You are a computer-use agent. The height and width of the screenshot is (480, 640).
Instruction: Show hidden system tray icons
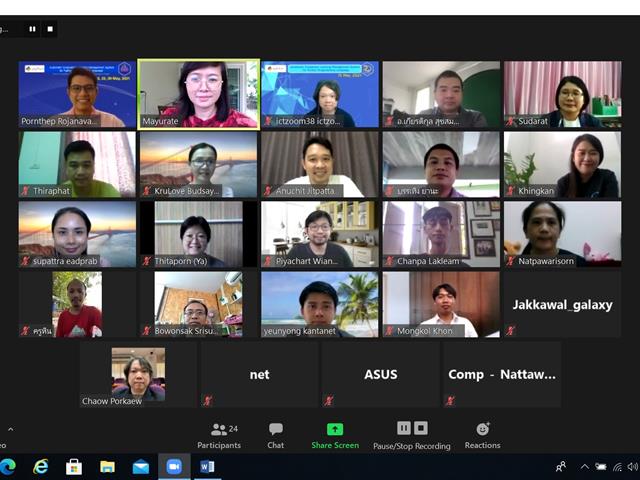[x=584, y=467]
